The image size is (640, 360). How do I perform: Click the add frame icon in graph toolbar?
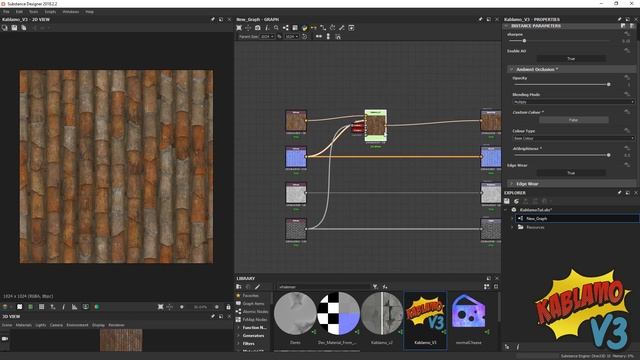coord(351,28)
